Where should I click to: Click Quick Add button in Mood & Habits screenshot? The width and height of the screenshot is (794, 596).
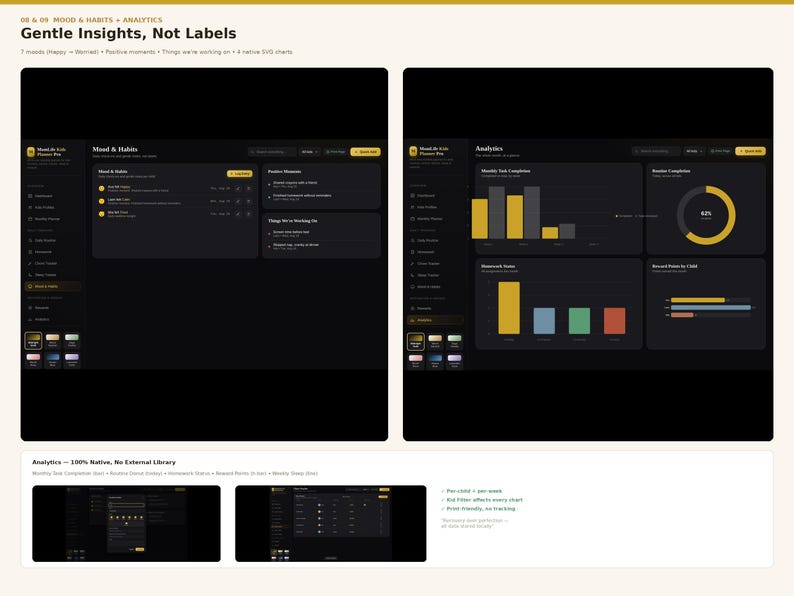tap(366, 152)
